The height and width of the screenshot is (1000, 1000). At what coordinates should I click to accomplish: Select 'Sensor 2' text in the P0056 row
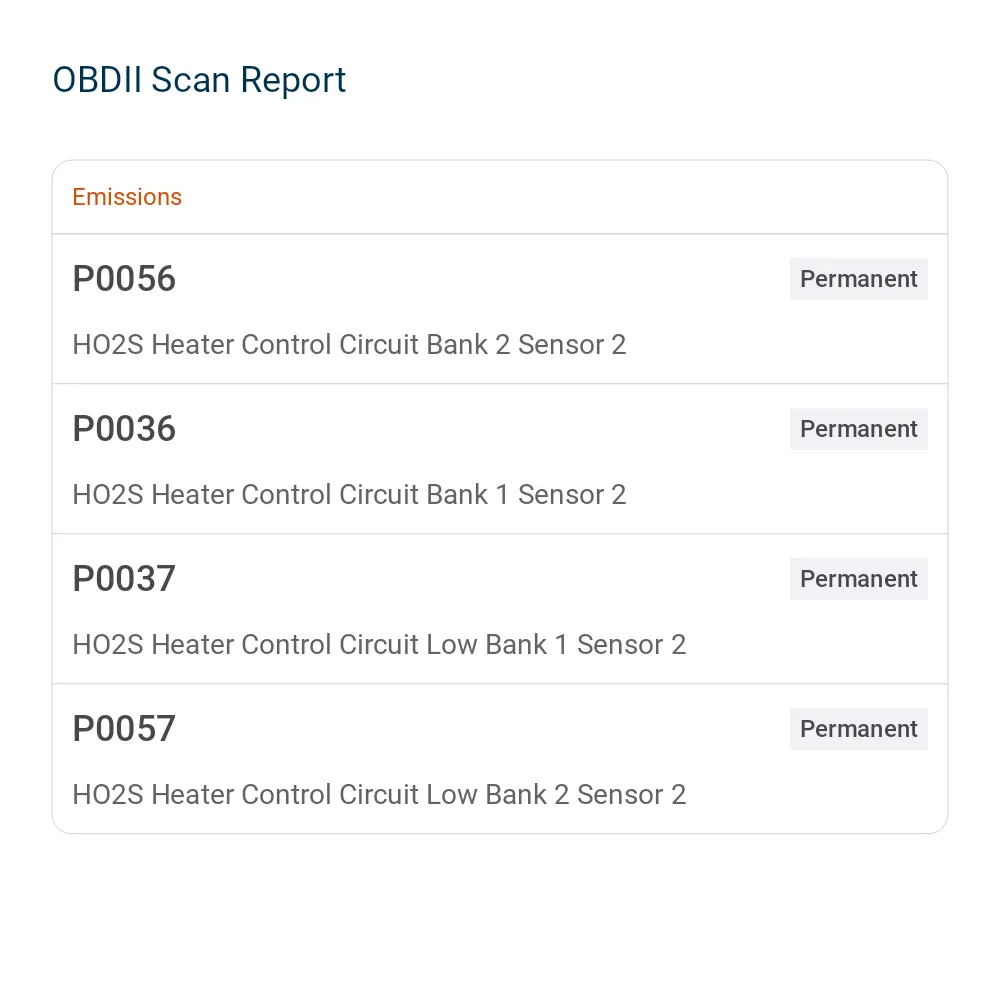pyautogui.click(x=572, y=344)
